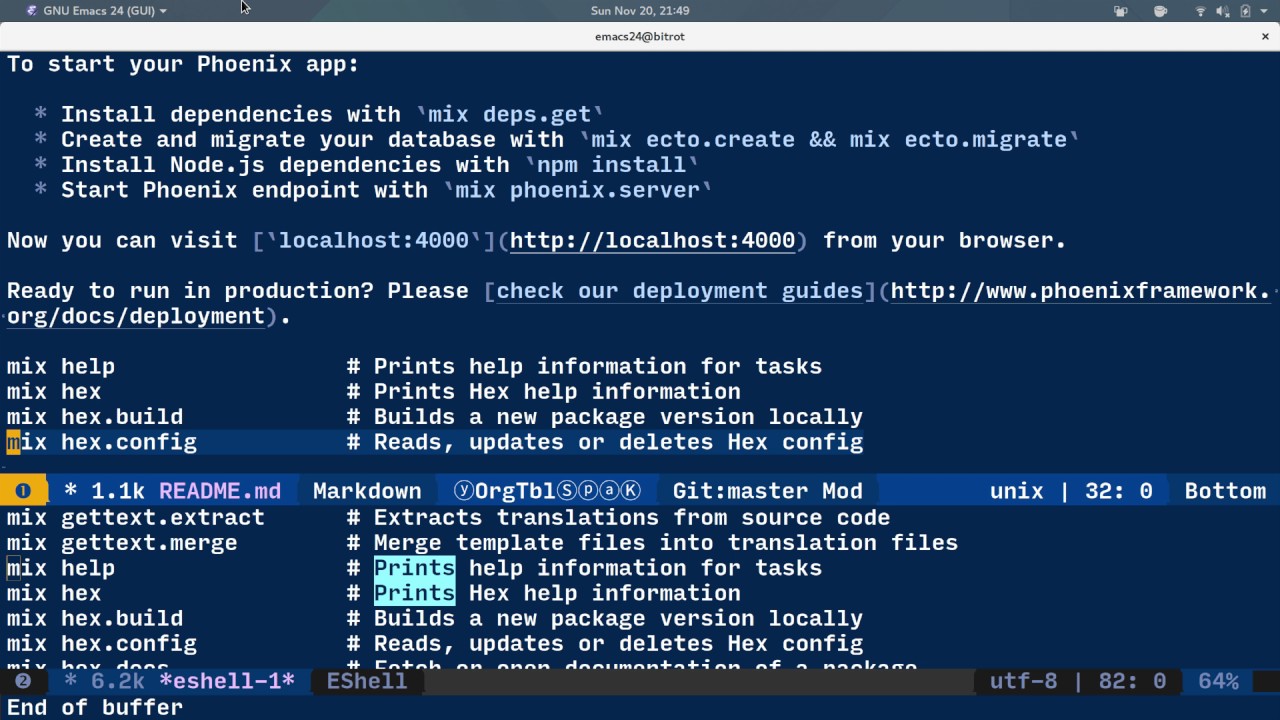Click the circled p minor-mode indicator

point(588,491)
